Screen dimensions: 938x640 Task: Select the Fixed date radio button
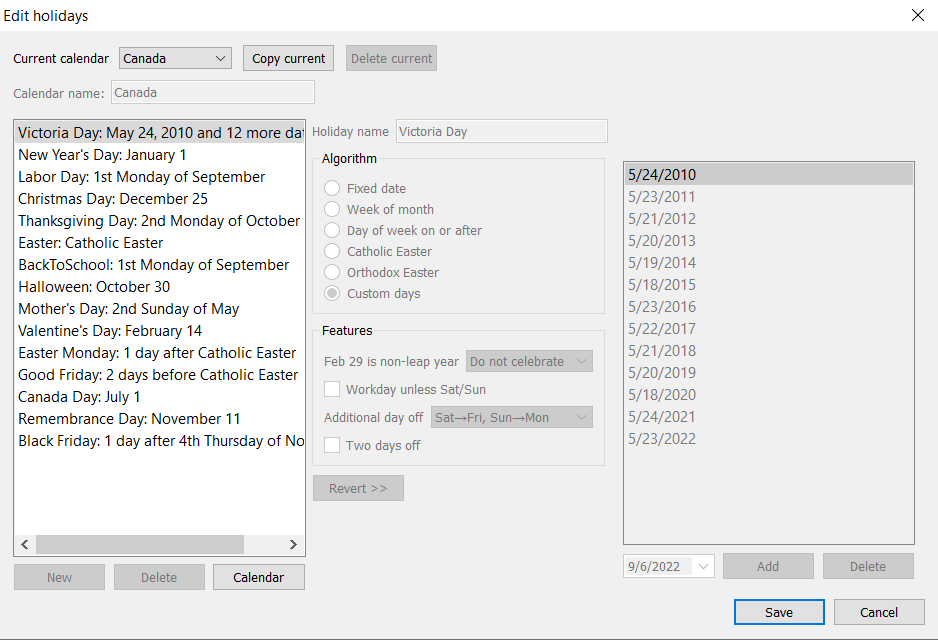pos(332,188)
